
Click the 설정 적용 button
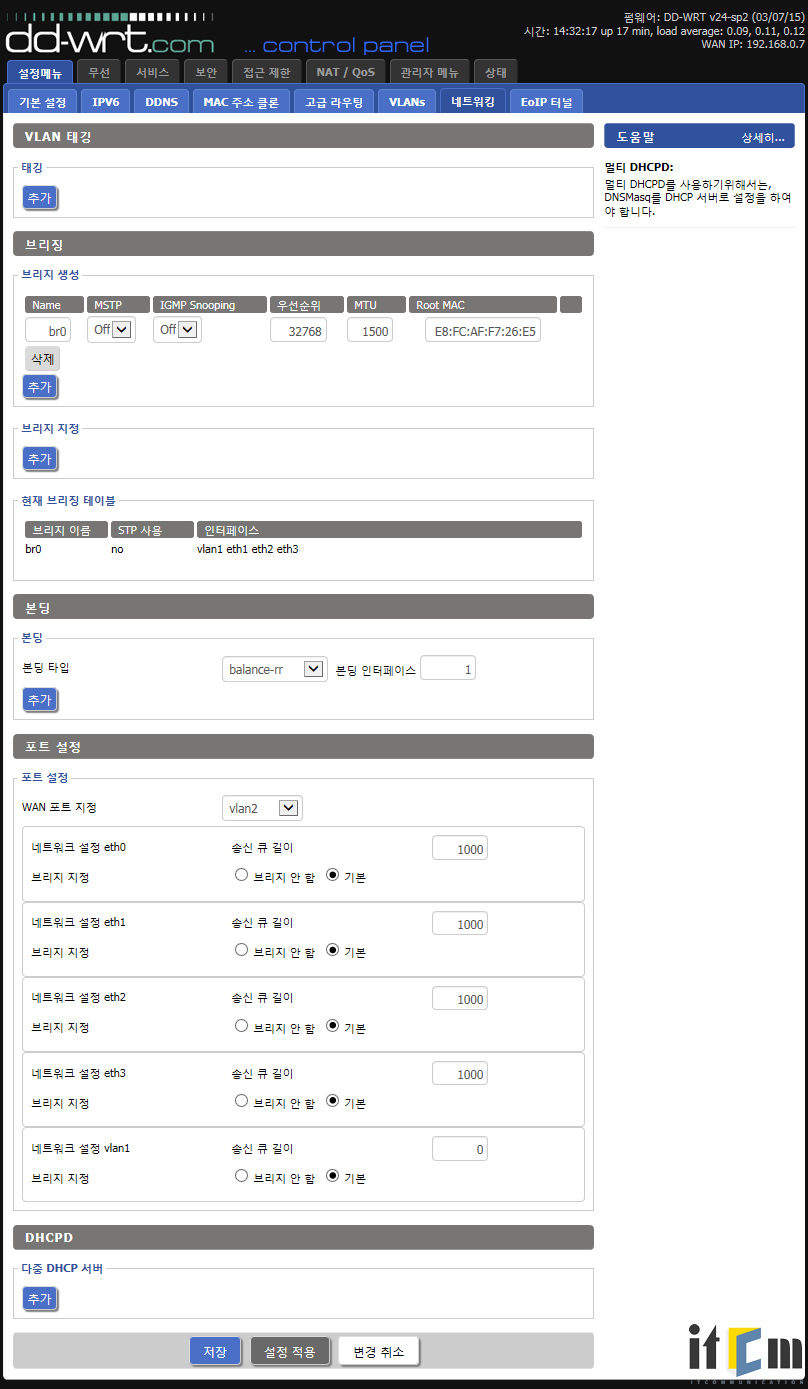(290, 1351)
